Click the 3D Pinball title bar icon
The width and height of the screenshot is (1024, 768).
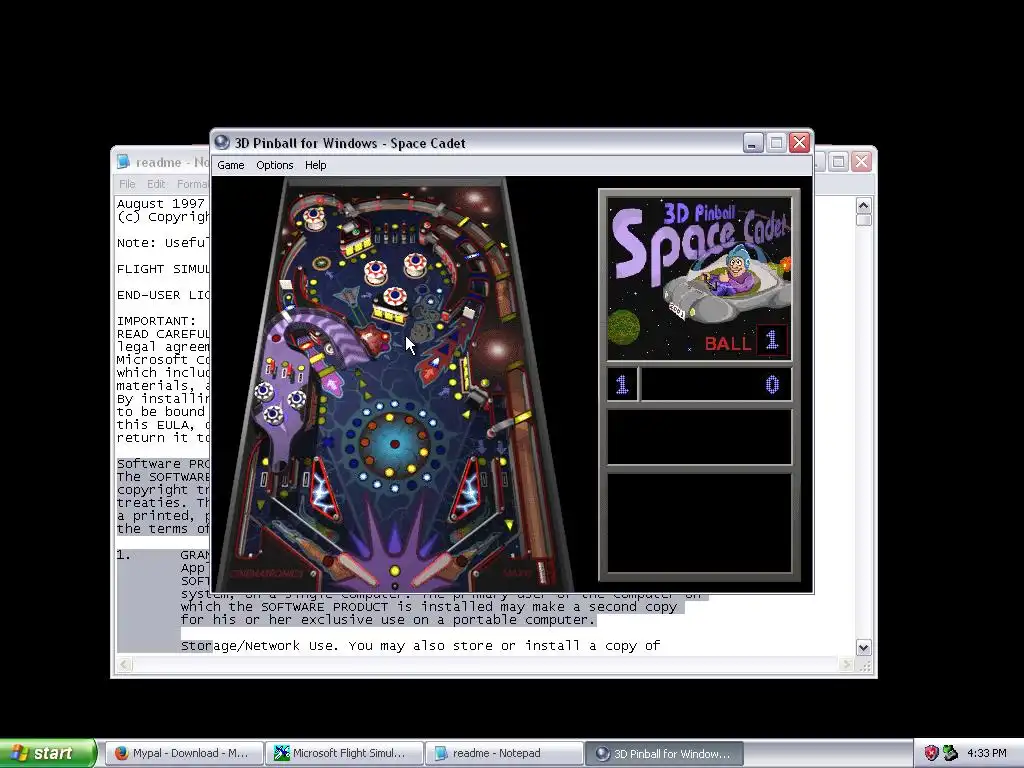pos(222,142)
